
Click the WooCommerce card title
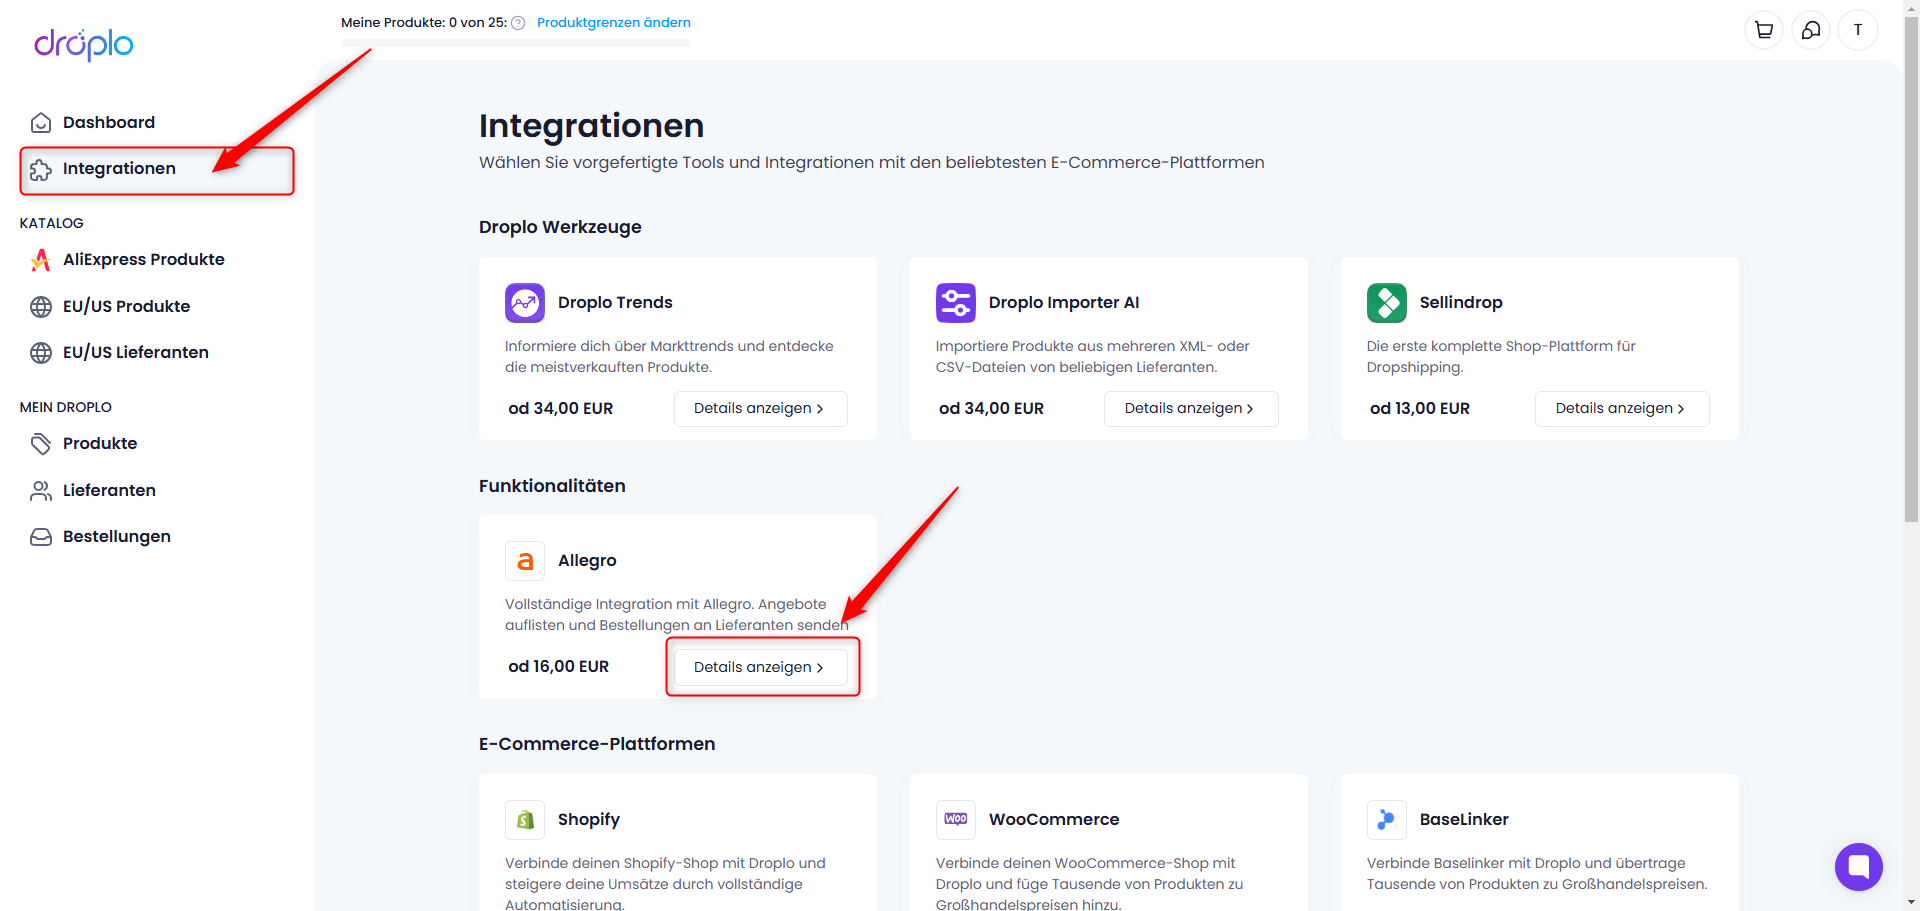(x=1054, y=819)
